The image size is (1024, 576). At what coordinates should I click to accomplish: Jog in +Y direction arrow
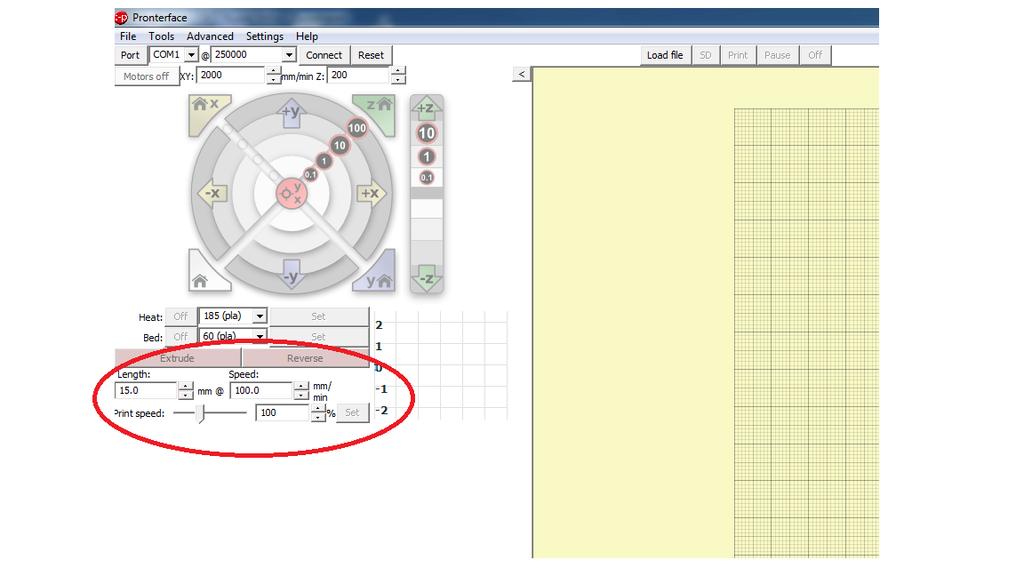pyautogui.click(x=291, y=112)
